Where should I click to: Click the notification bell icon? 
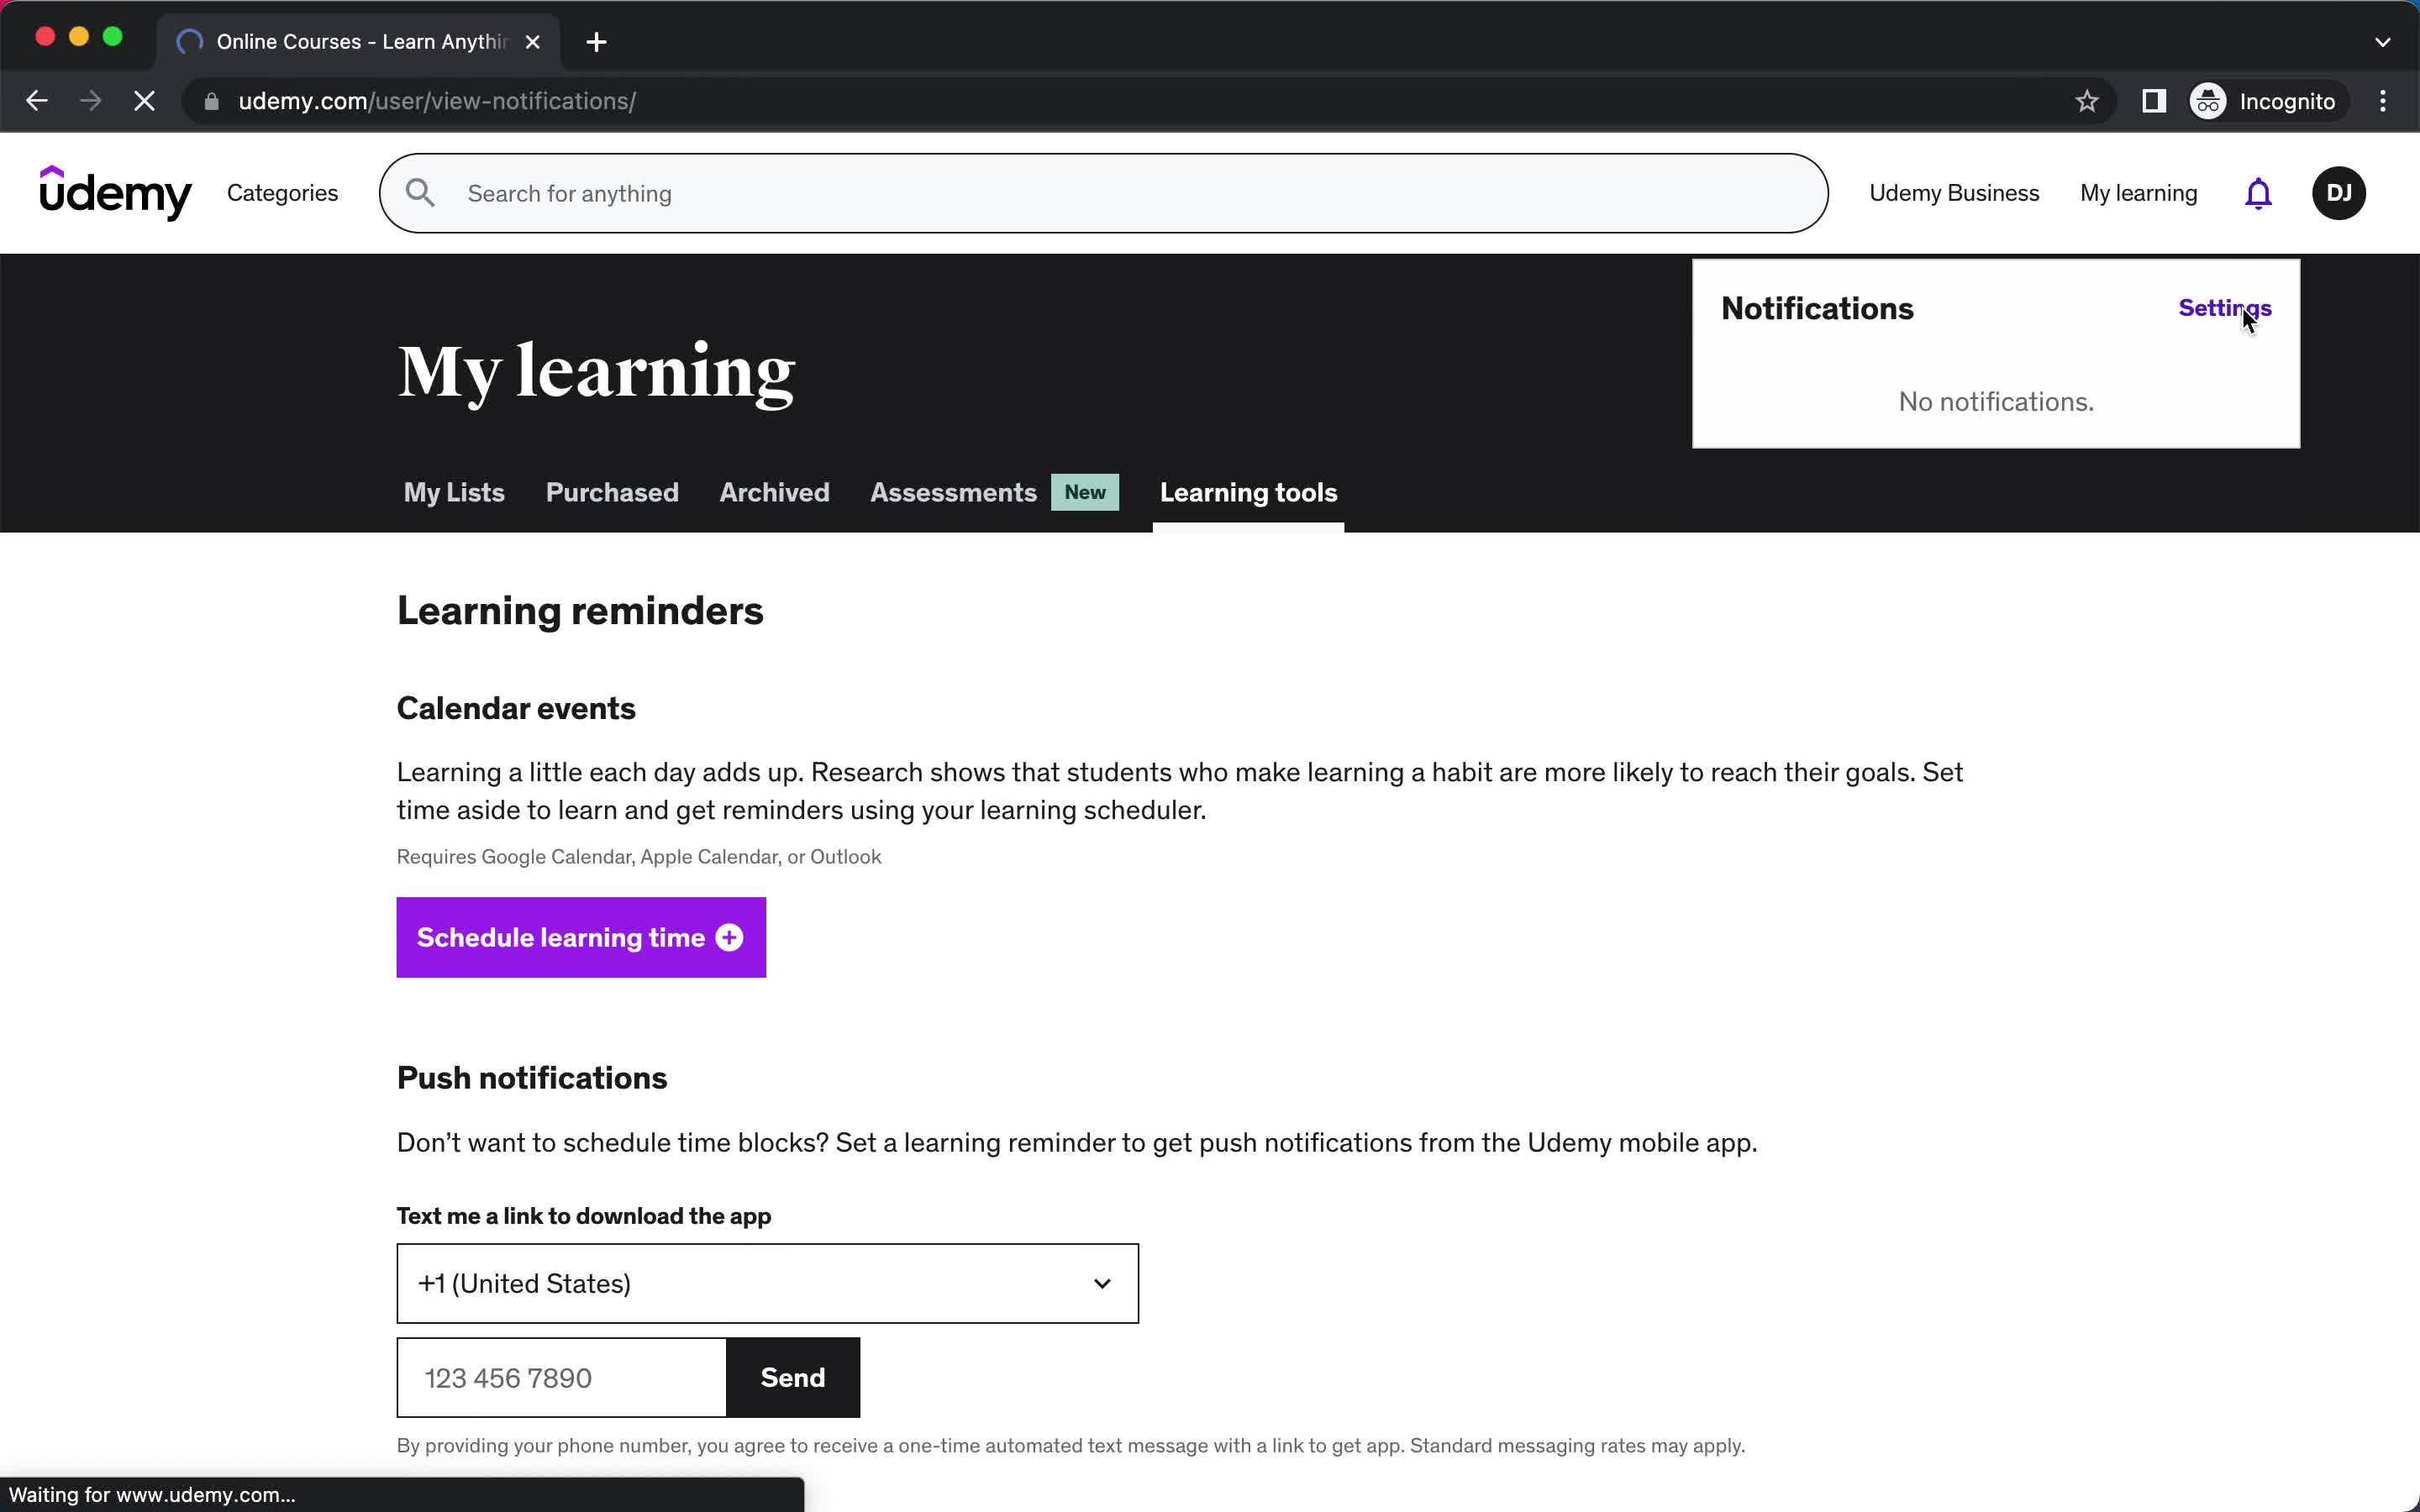coord(2258,193)
